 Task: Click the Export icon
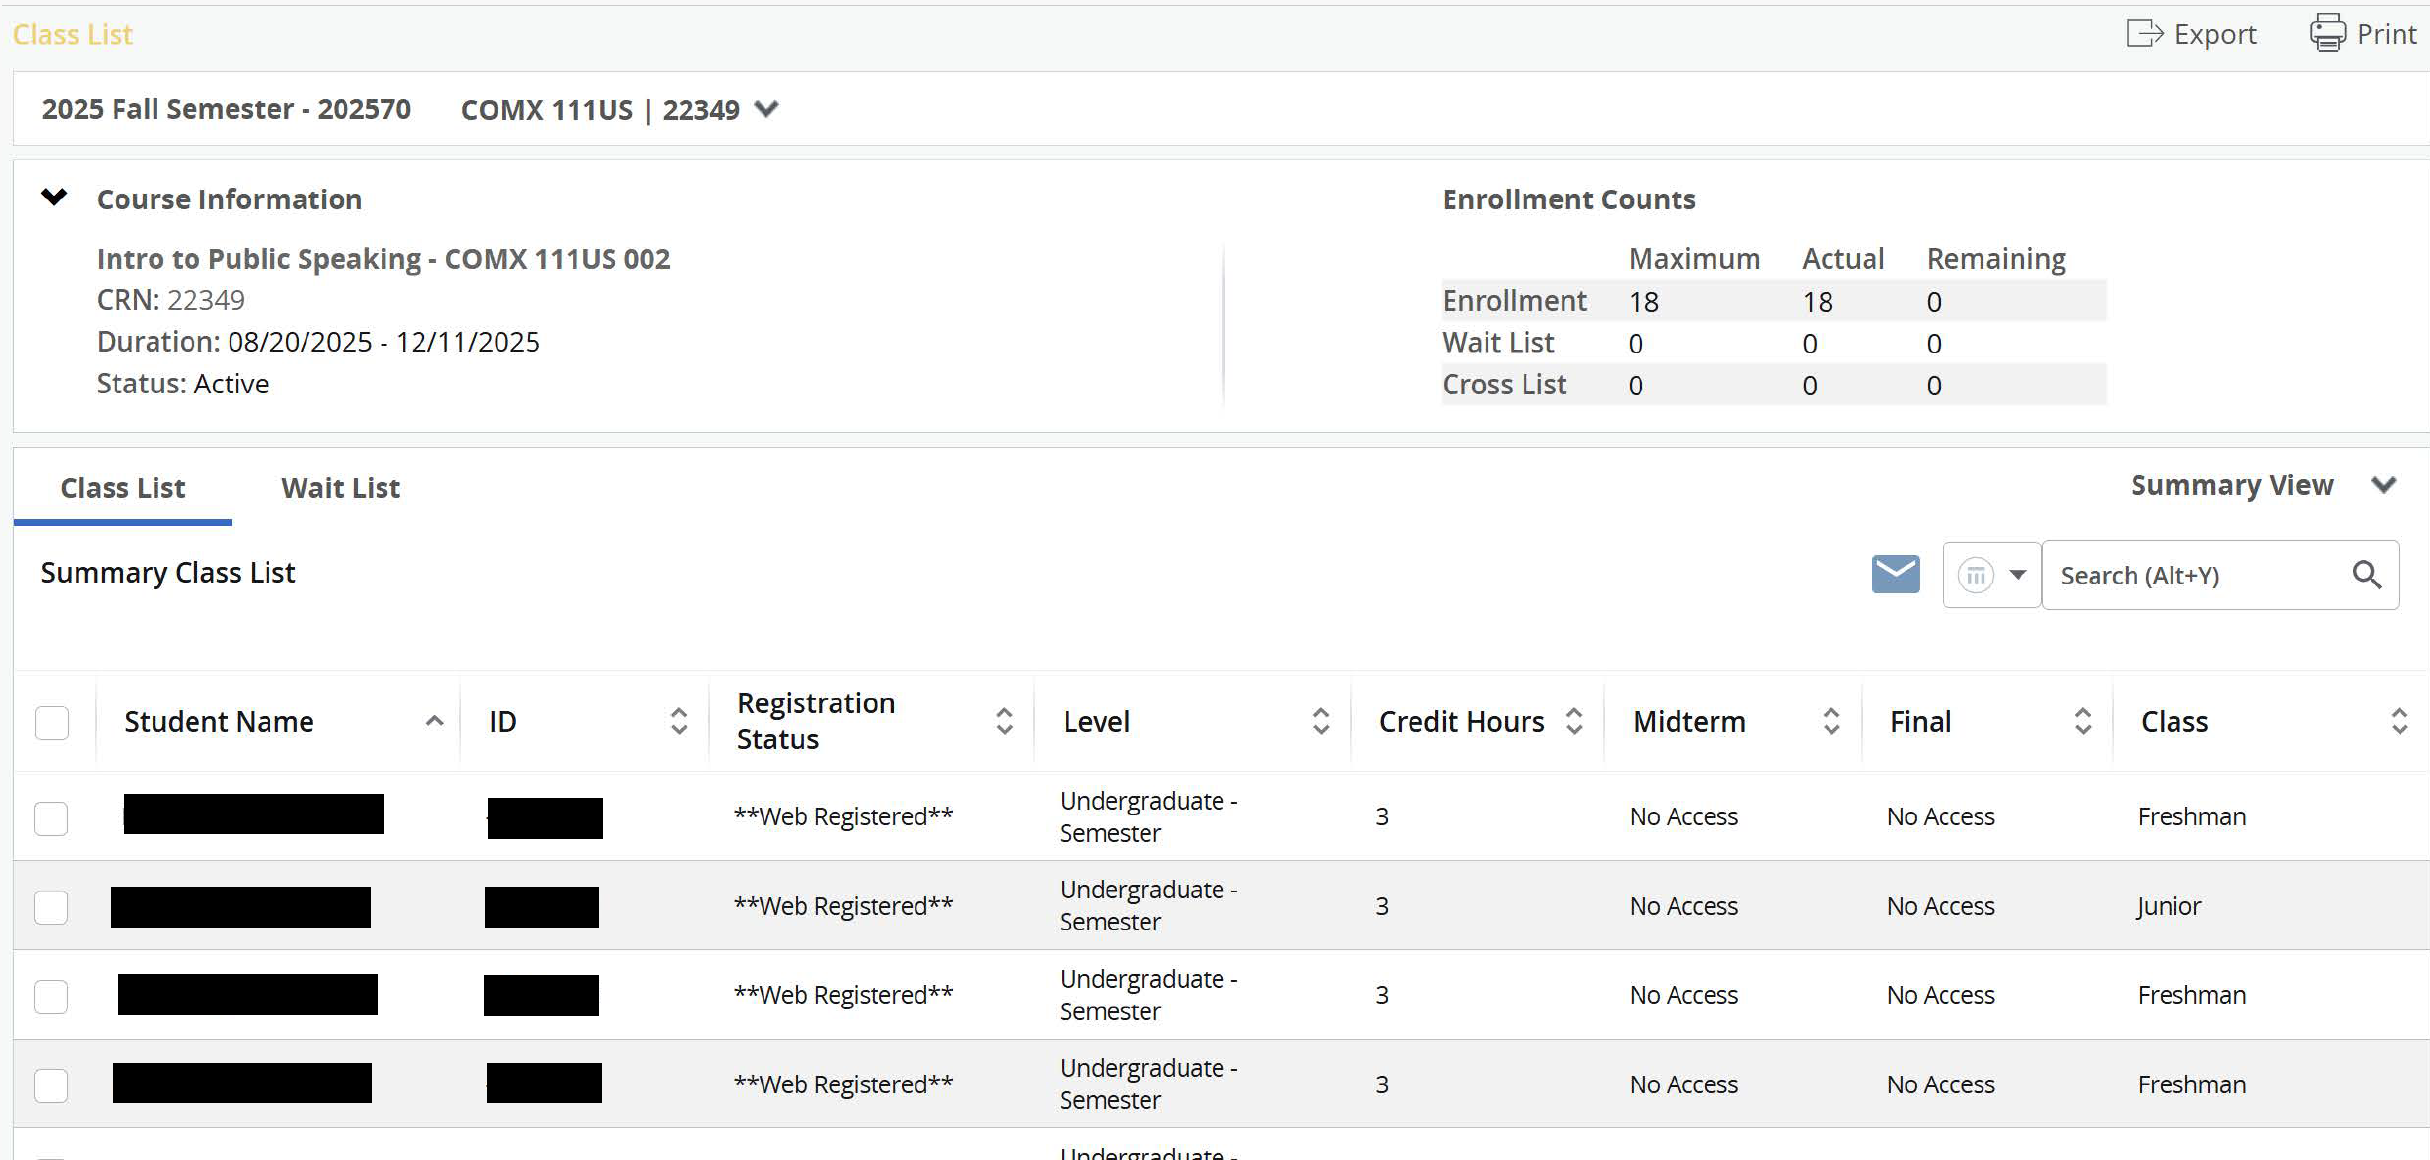[x=2144, y=34]
